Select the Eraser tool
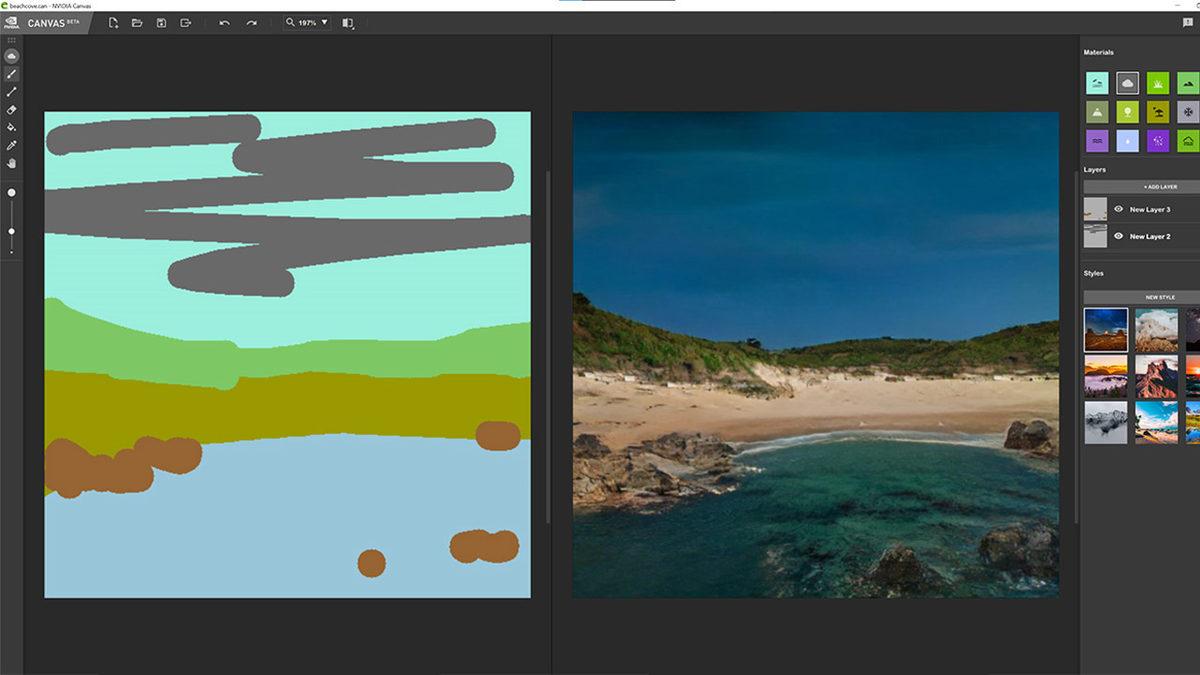1200x675 pixels. tap(12, 109)
